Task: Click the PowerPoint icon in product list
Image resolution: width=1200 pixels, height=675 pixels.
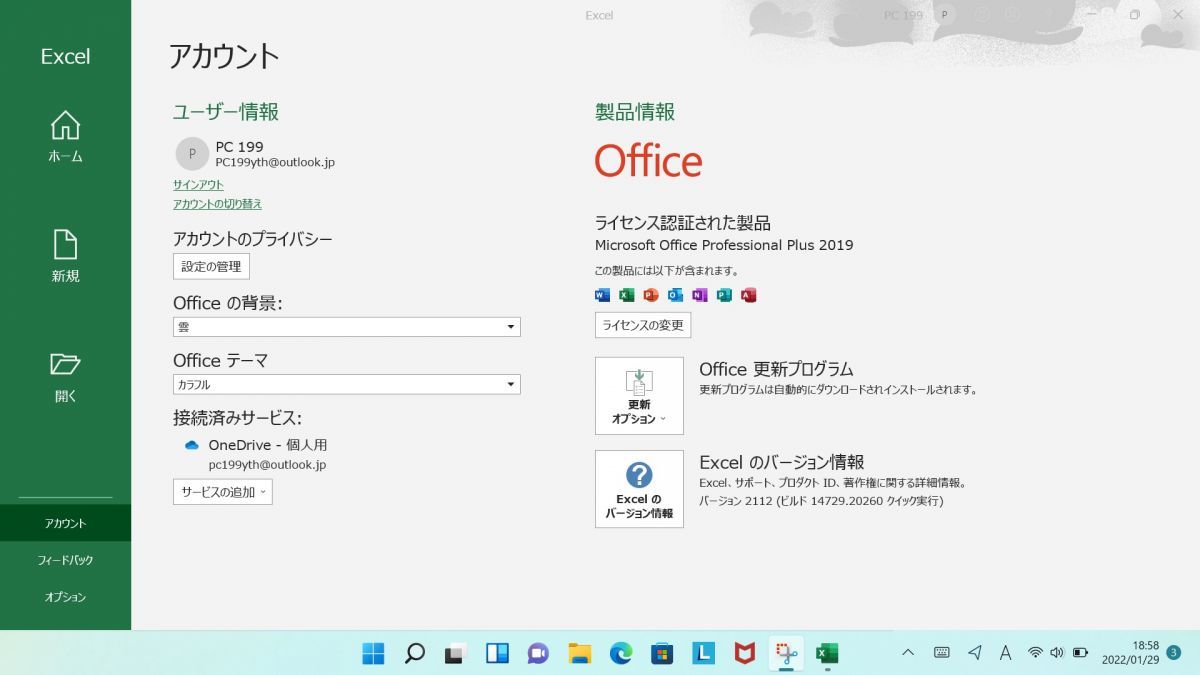Action: [651, 295]
